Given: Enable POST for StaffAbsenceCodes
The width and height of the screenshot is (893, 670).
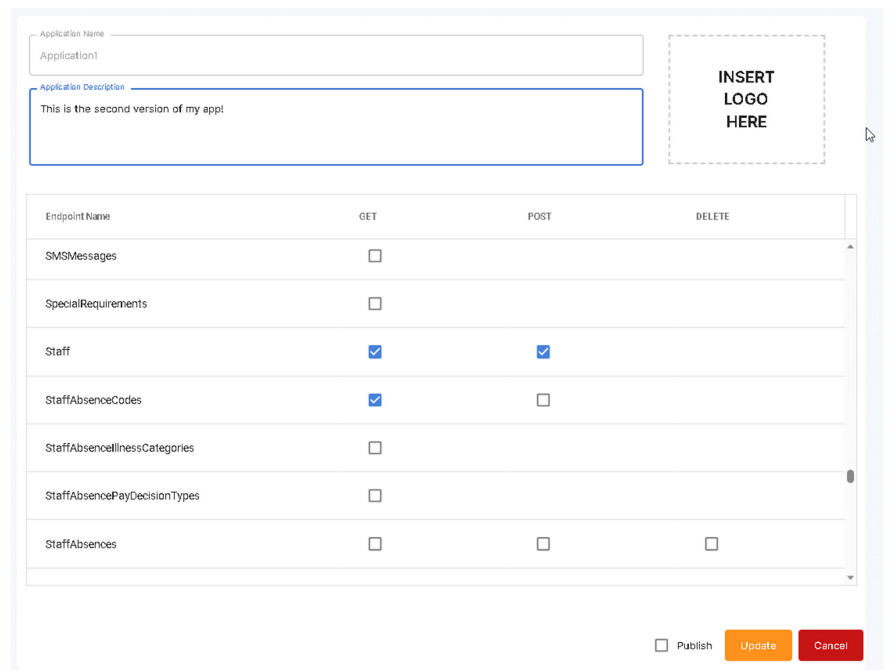Looking at the screenshot, I should pyautogui.click(x=543, y=400).
